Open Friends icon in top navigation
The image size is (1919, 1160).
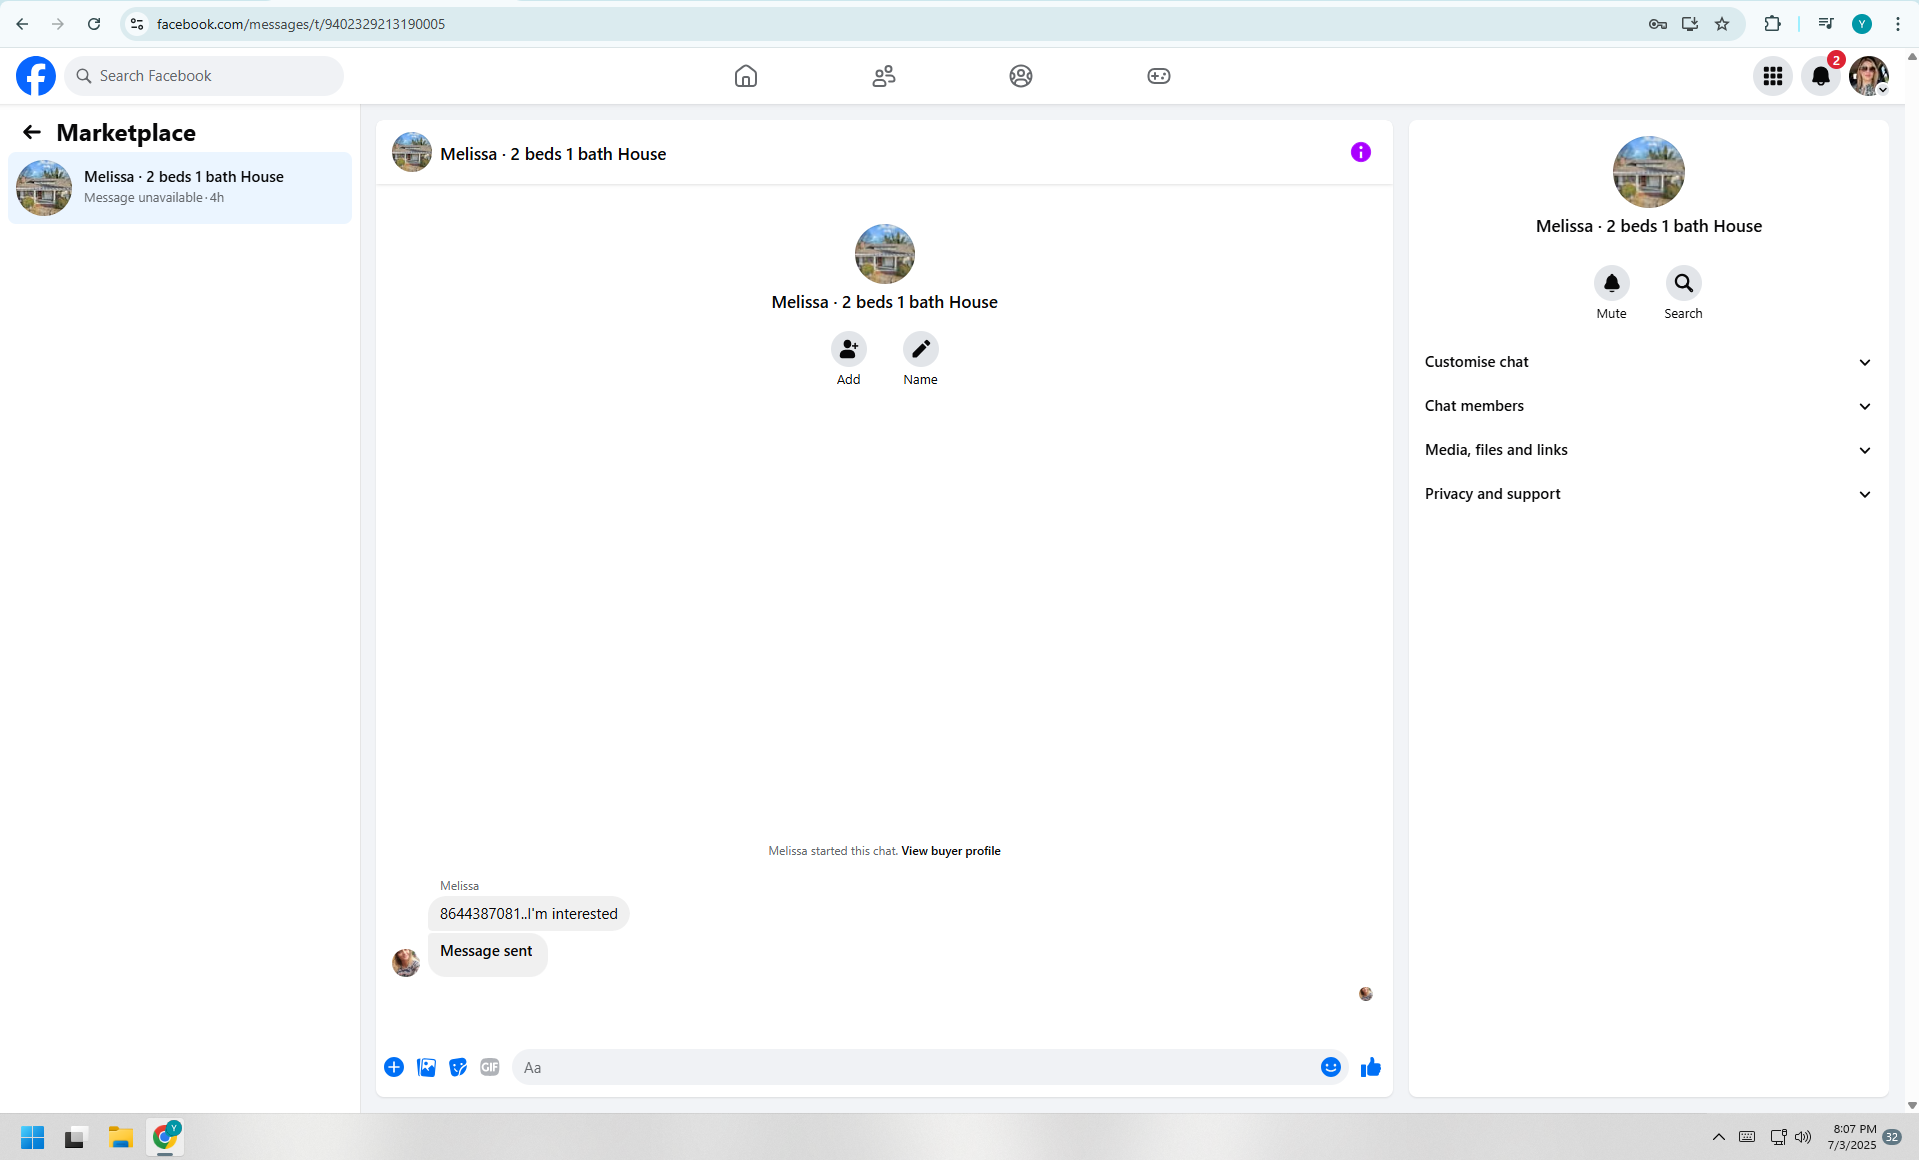[x=884, y=76]
